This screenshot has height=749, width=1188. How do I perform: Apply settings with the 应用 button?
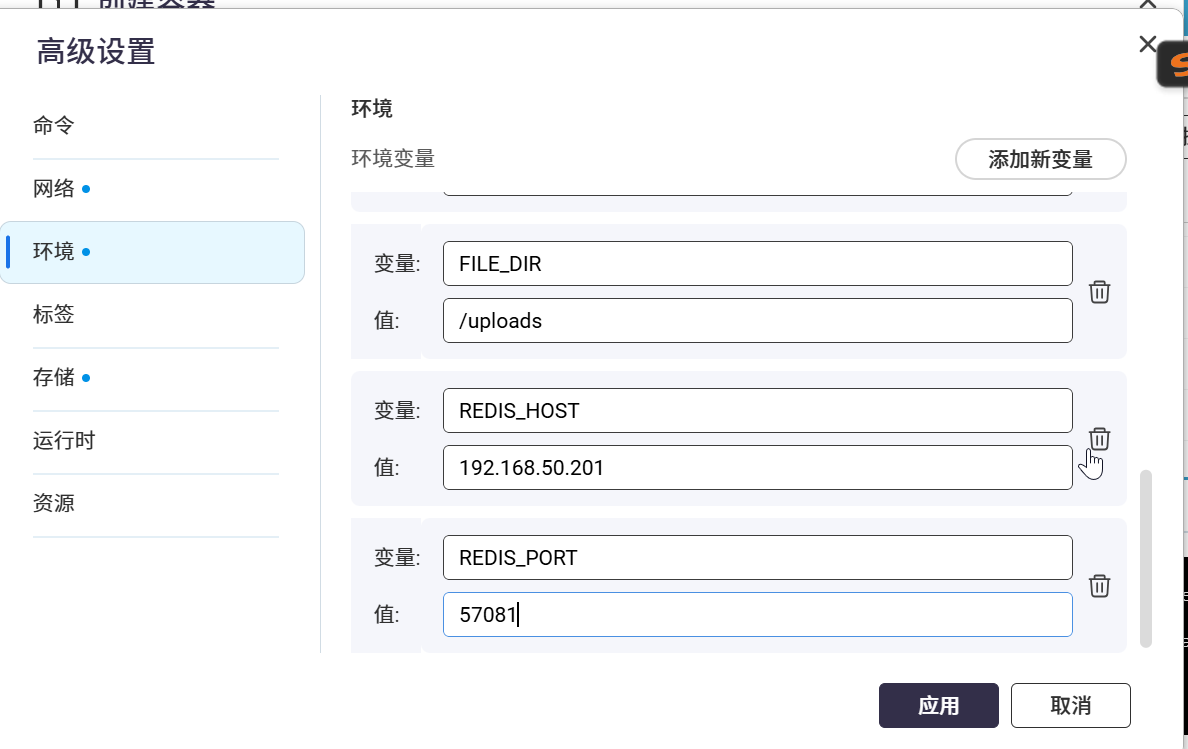pyautogui.click(x=938, y=706)
